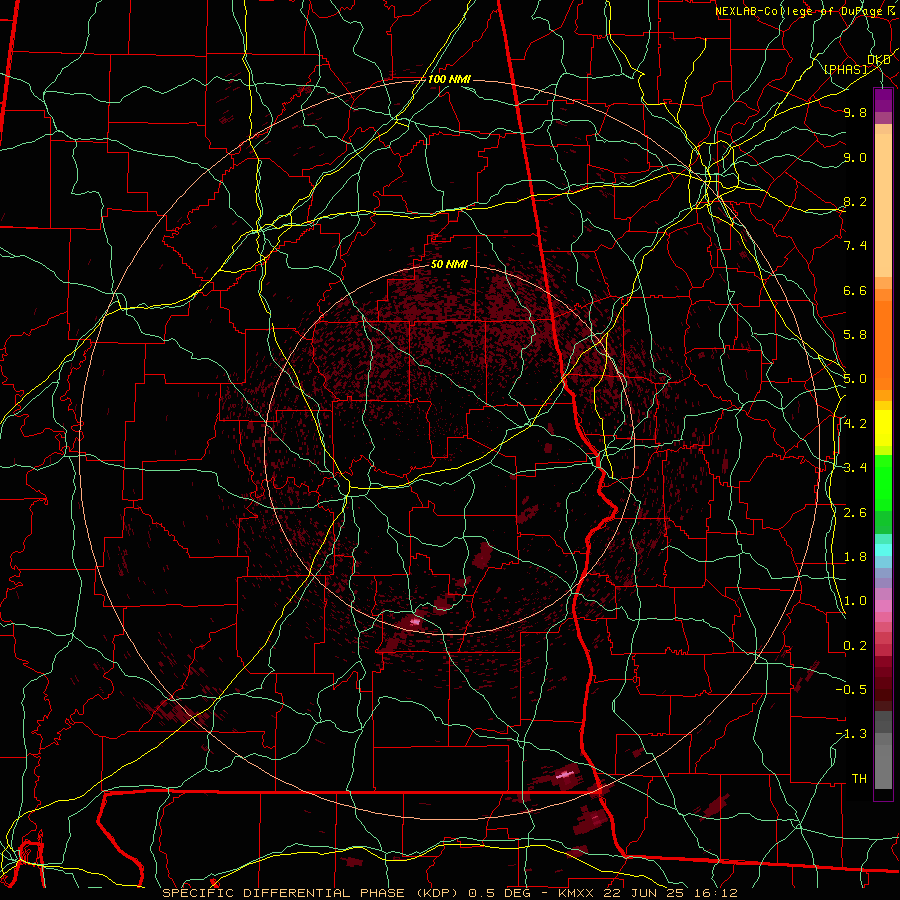
Task: Click the 3.4 value on color scale
Action: pos(855,468)
